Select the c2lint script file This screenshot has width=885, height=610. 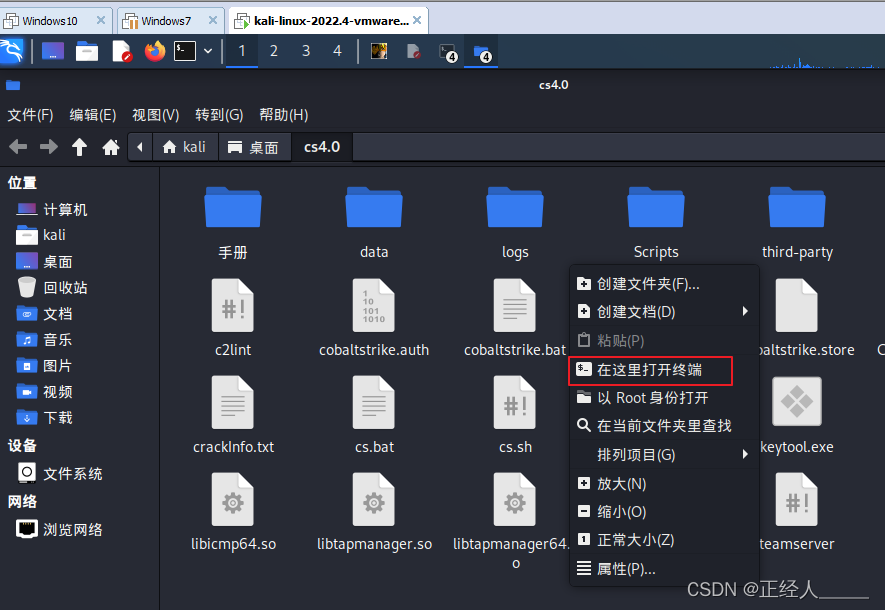coord(233,306)
